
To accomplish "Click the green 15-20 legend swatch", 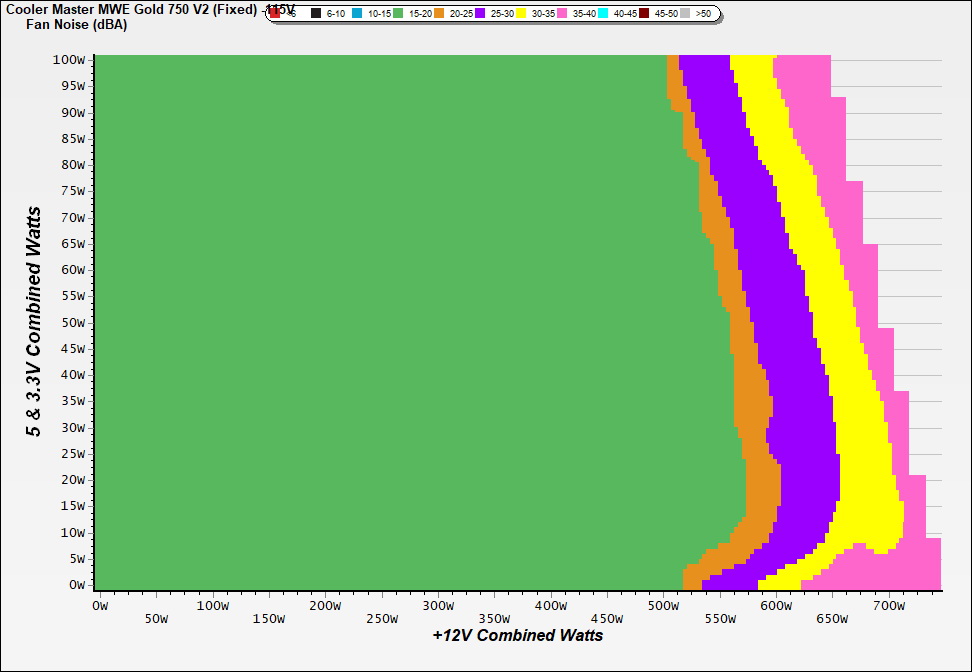I will 398,14.
